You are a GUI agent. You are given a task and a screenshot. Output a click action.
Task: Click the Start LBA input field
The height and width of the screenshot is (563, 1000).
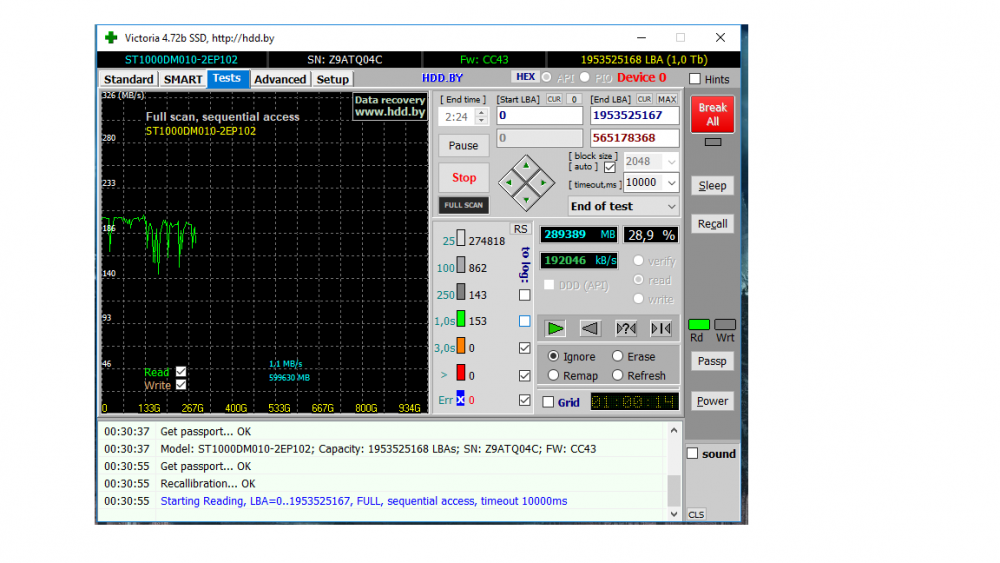pyautogui.click(x=539, y=116)
